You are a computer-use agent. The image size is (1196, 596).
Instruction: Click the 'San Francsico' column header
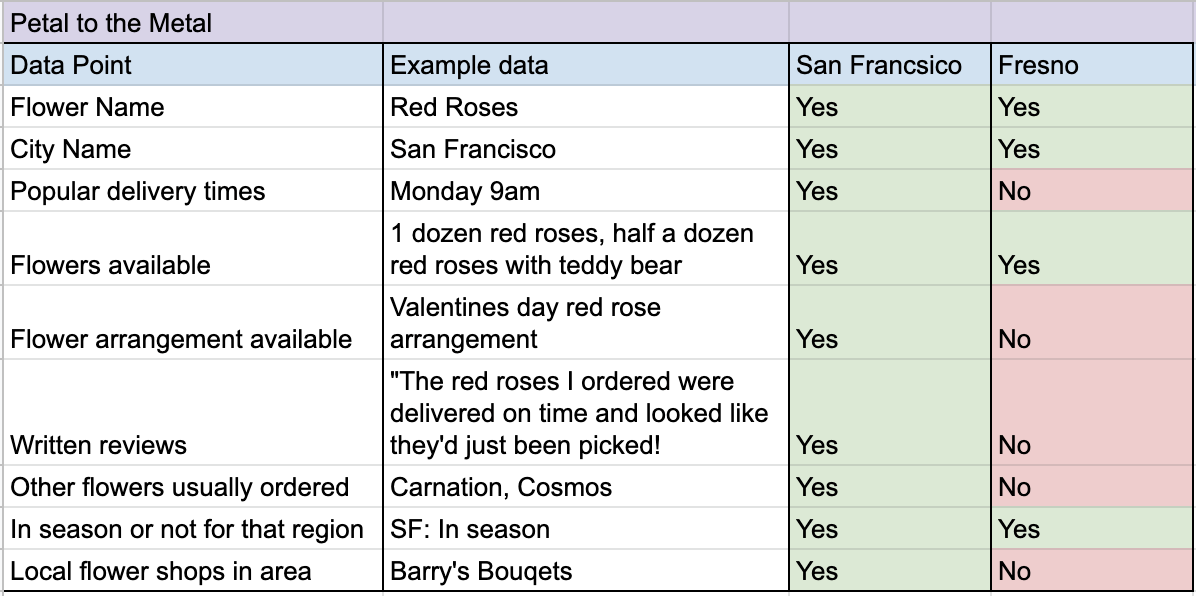click(x=890, y=65)
